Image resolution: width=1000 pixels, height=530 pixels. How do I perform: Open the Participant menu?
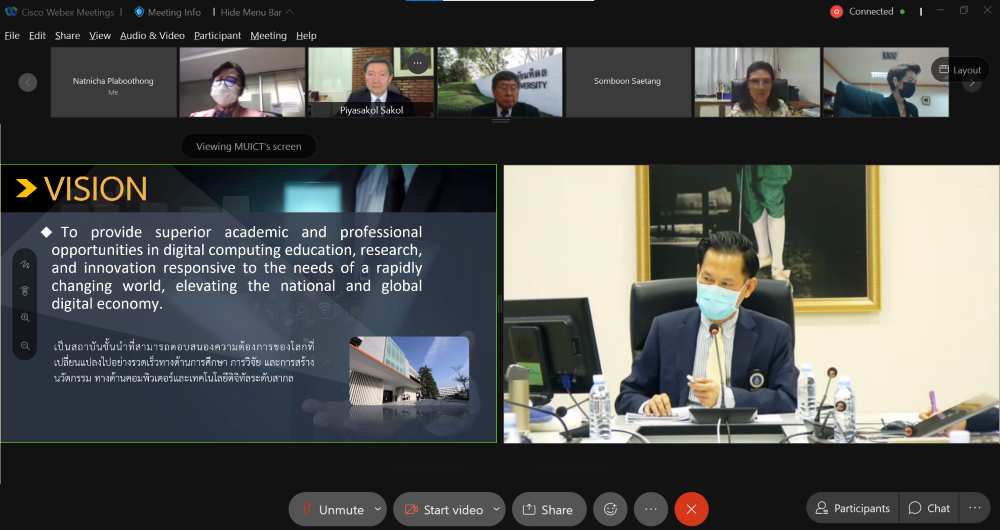pos(217,36)
